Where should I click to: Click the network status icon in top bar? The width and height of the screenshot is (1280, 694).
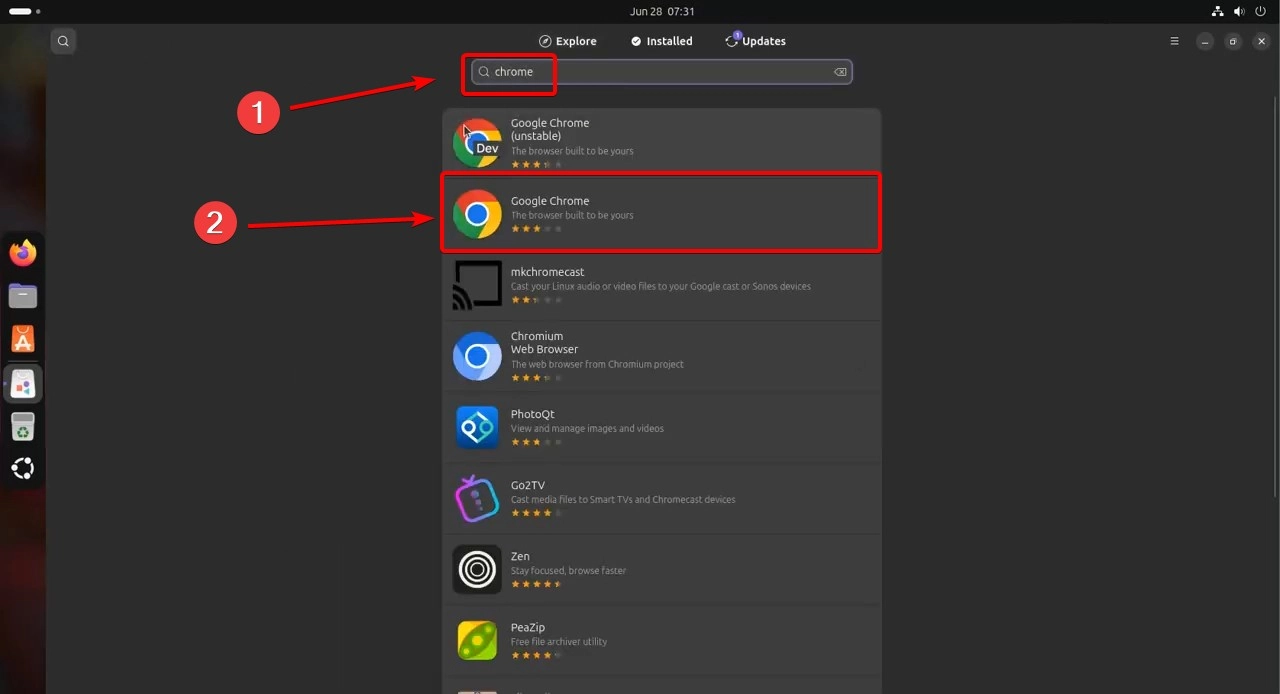pyautogui.click(x=1218, y=11)
